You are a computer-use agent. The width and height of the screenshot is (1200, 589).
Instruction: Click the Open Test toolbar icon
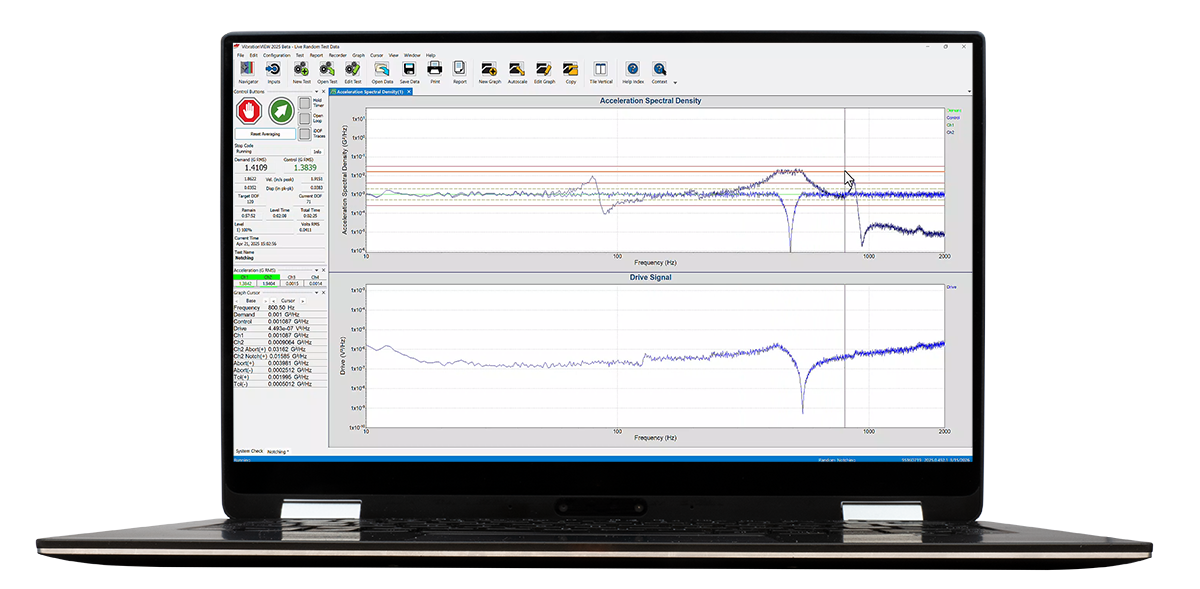pyautogui.click(x=327, y=70)
